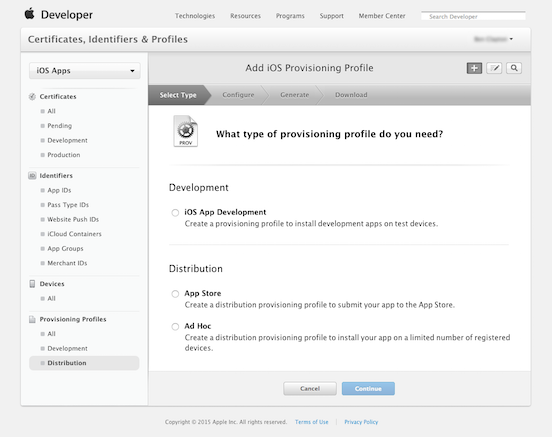Open the Technologies navigation menu
This screenshot has width=552, height=437.
(x=195, y=16)
